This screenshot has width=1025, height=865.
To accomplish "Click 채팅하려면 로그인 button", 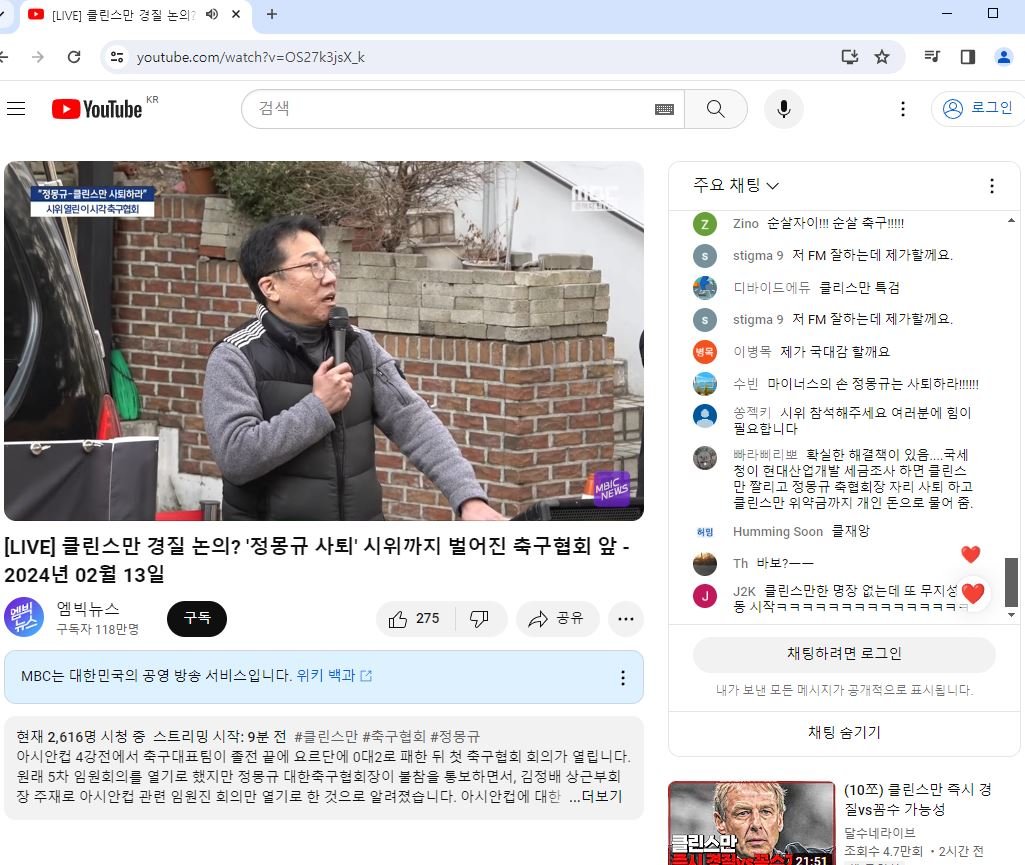I will [x=844, y=654].
